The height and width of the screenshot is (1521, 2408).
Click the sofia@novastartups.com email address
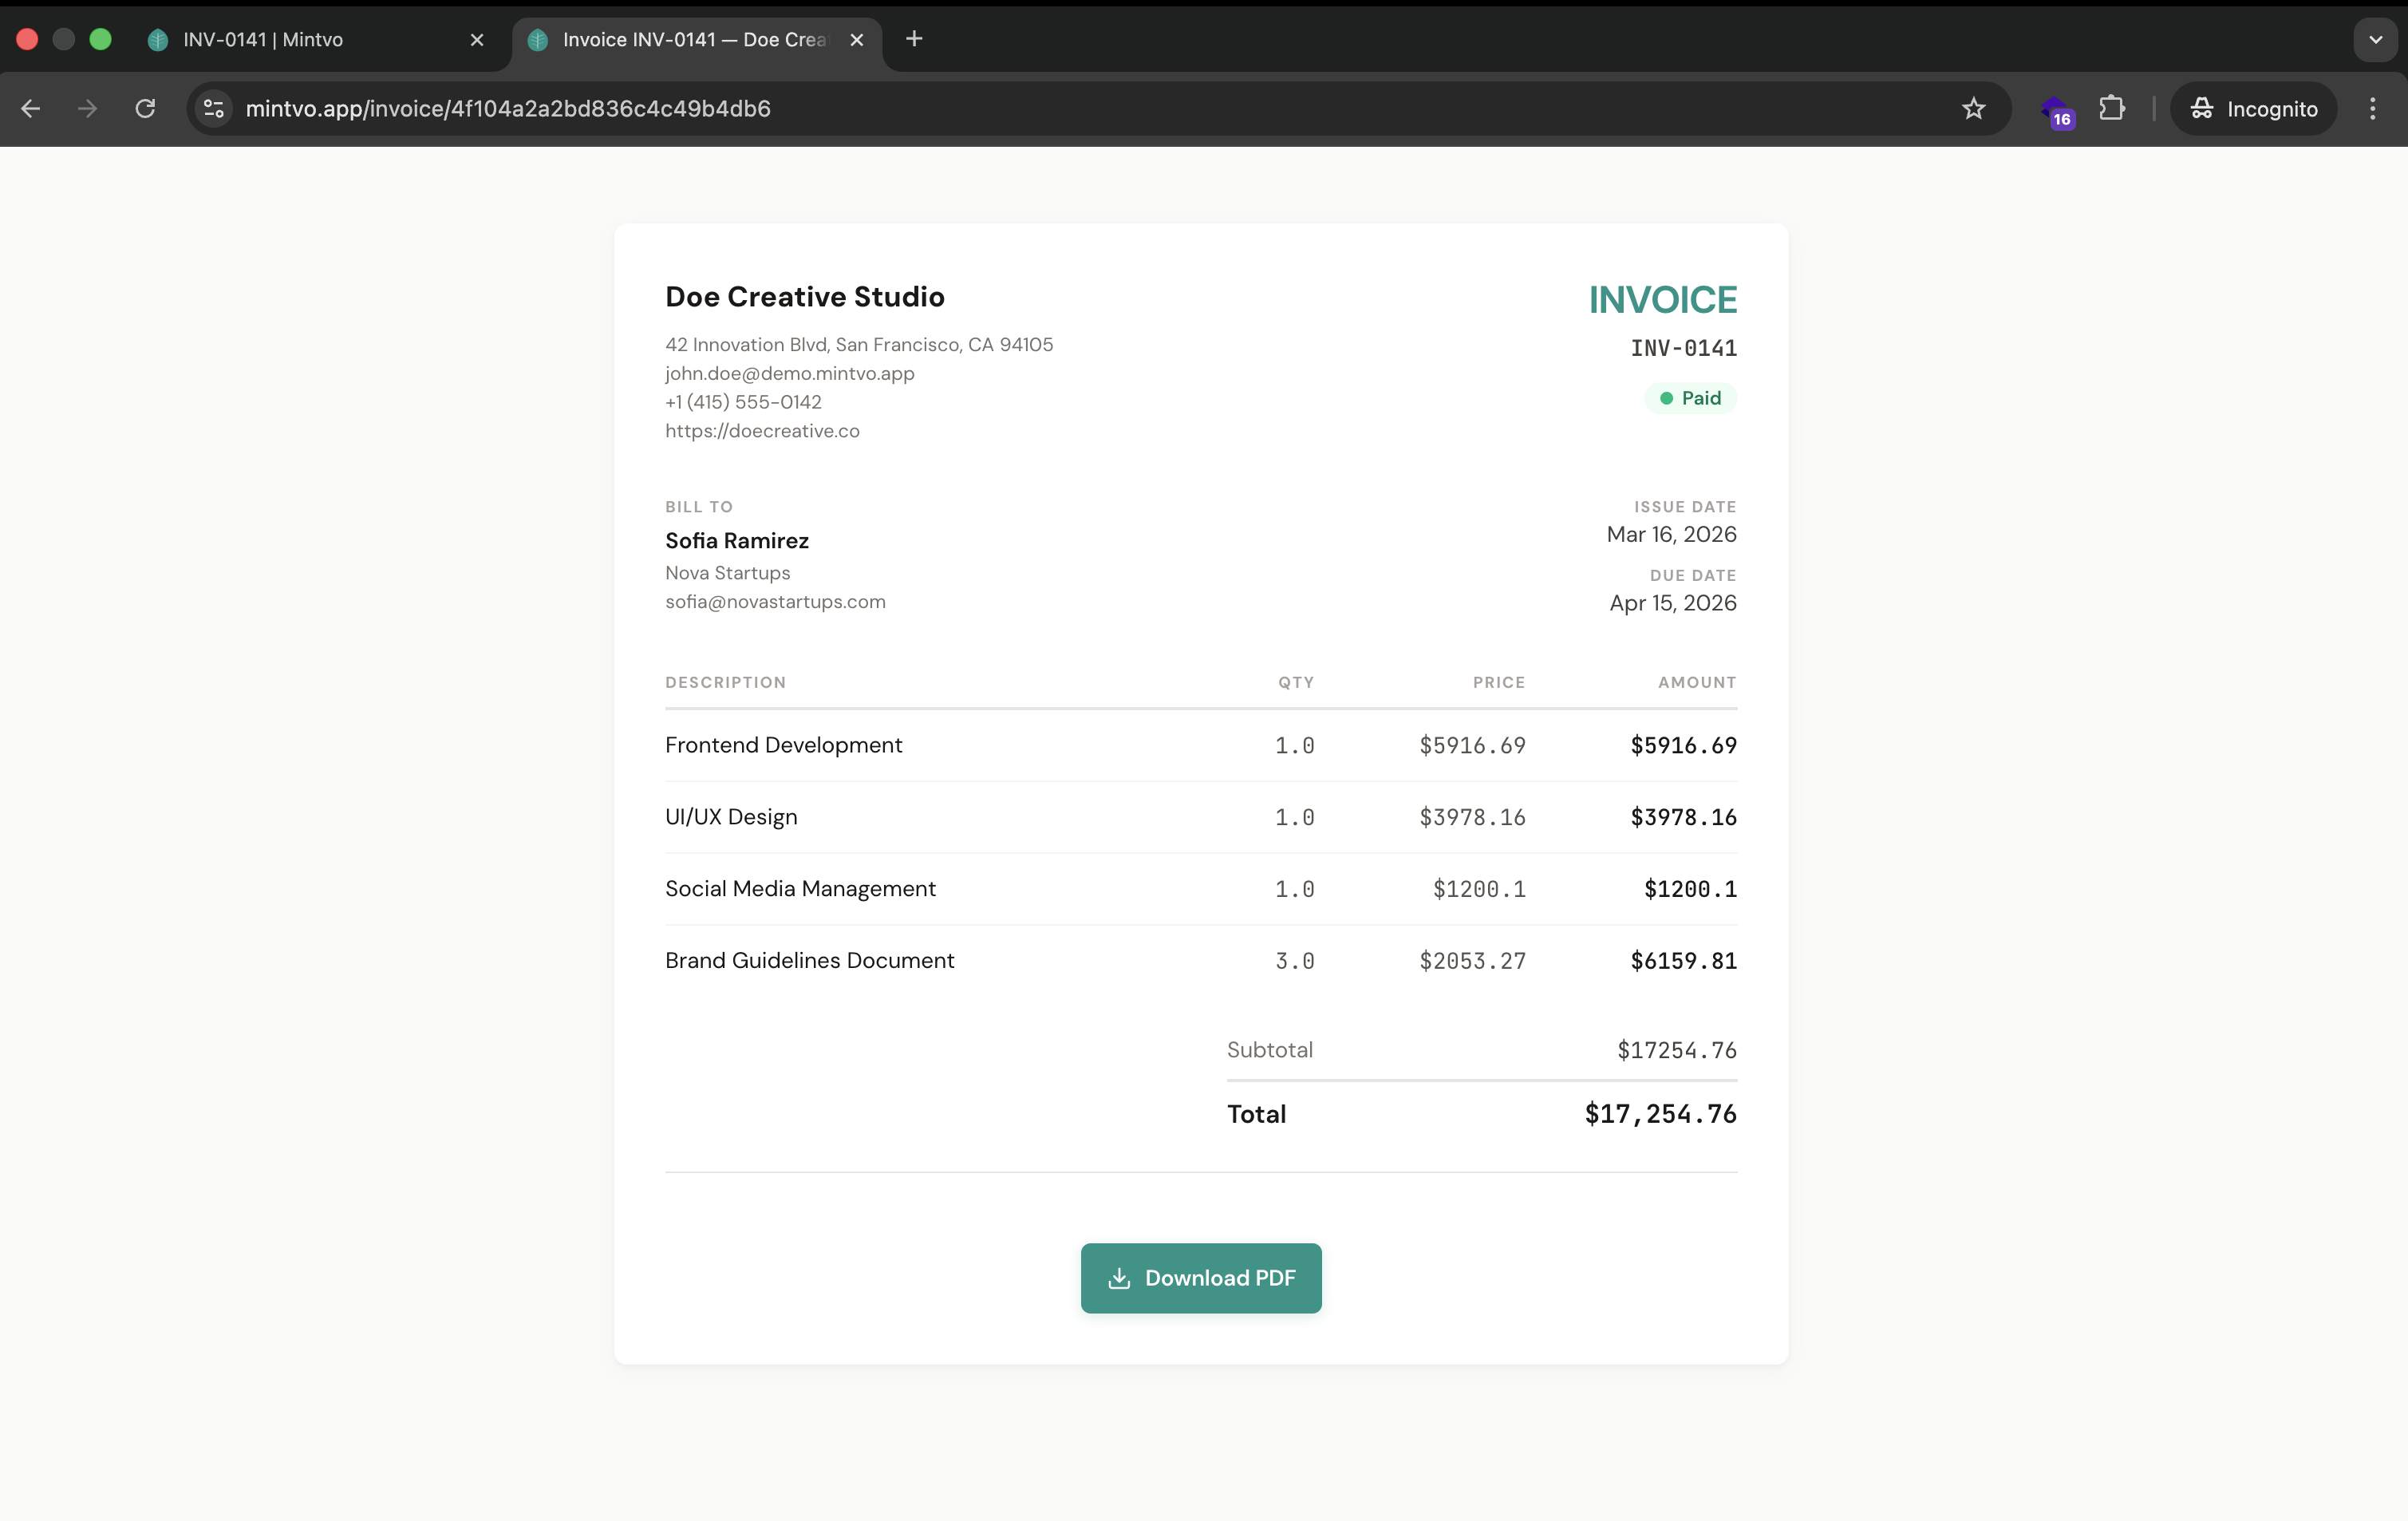pos(775,602)
